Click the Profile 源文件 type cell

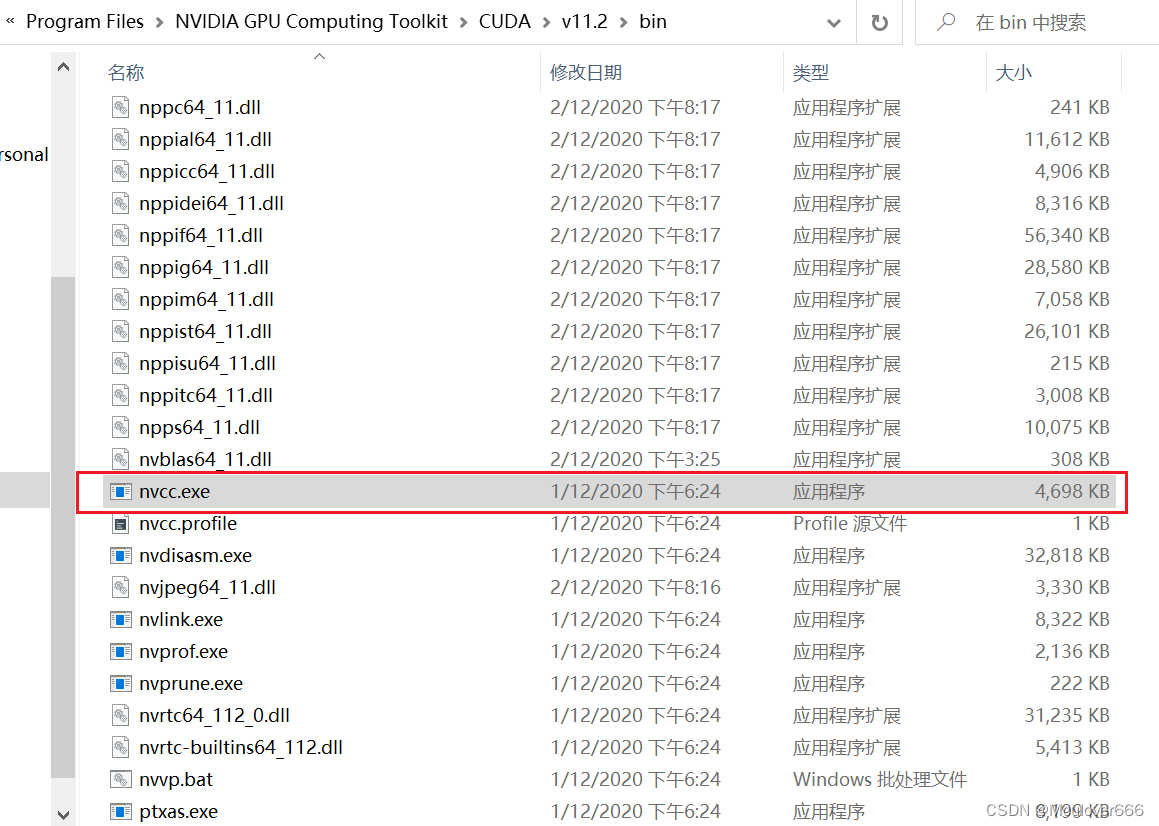[849, 524]
